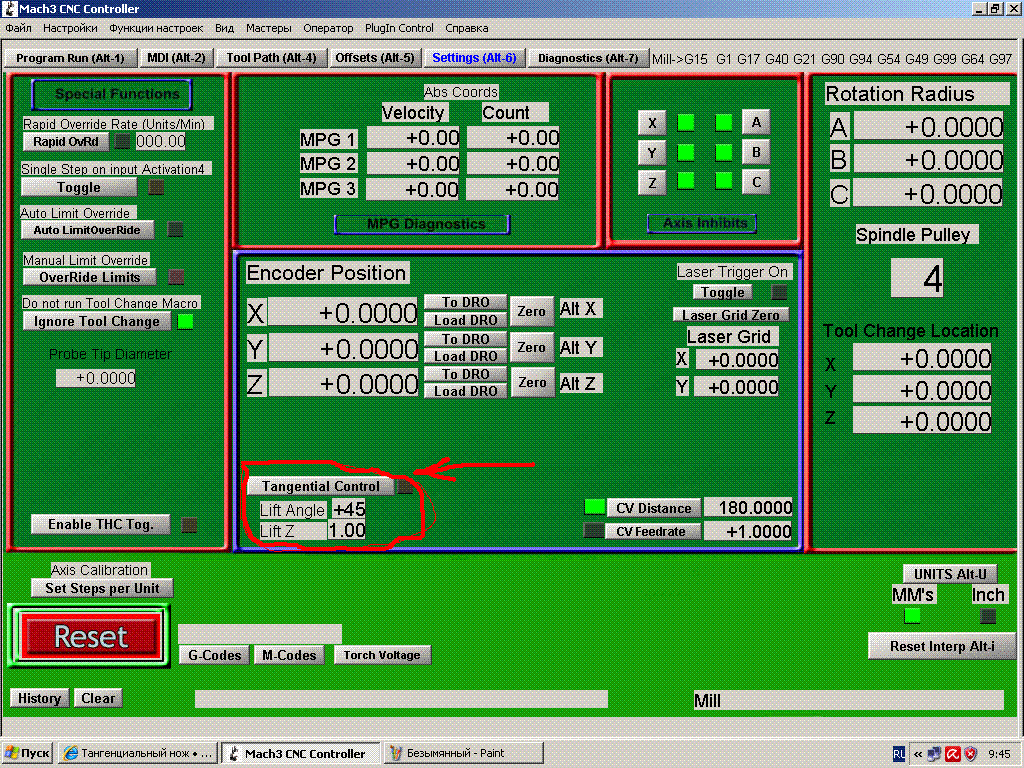Toggle the X axis inhibit LED
The image size is (1024, 768).
pyautogui.click(x=686, y=123)
